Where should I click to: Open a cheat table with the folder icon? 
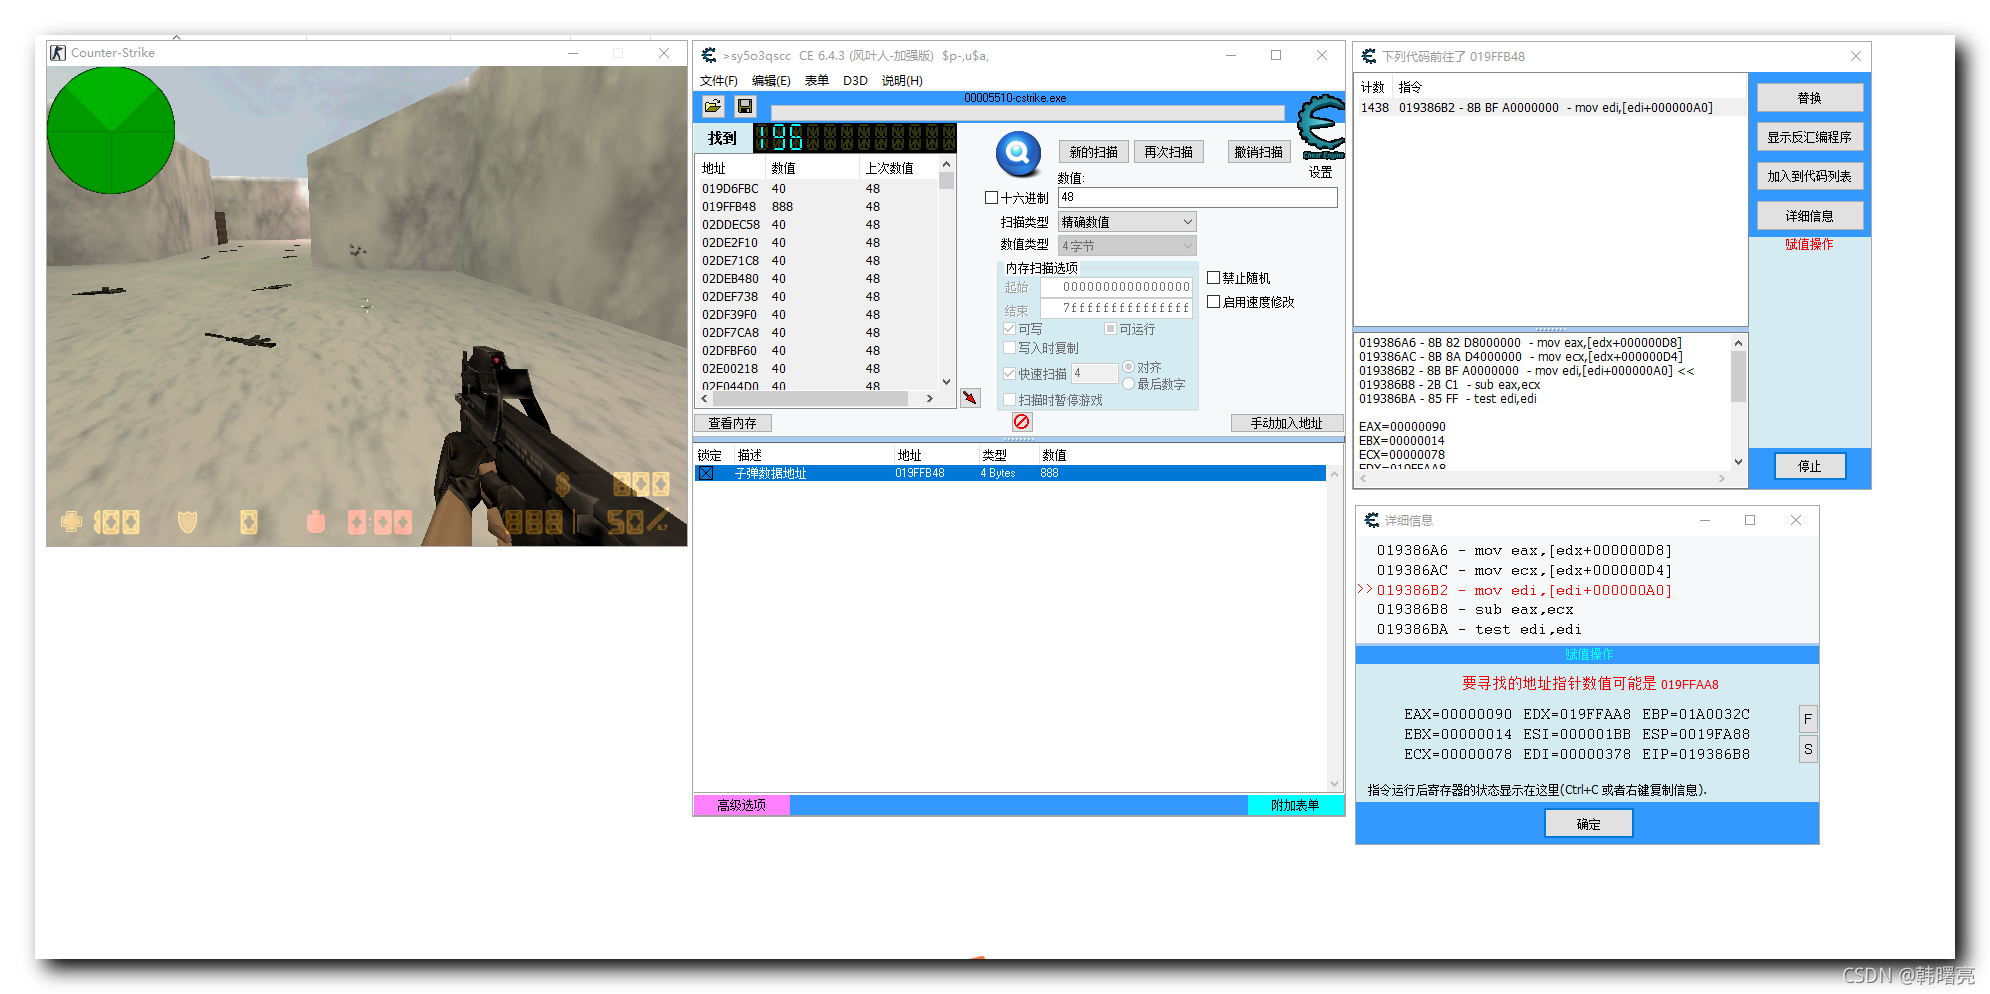(x=713, y=106)
